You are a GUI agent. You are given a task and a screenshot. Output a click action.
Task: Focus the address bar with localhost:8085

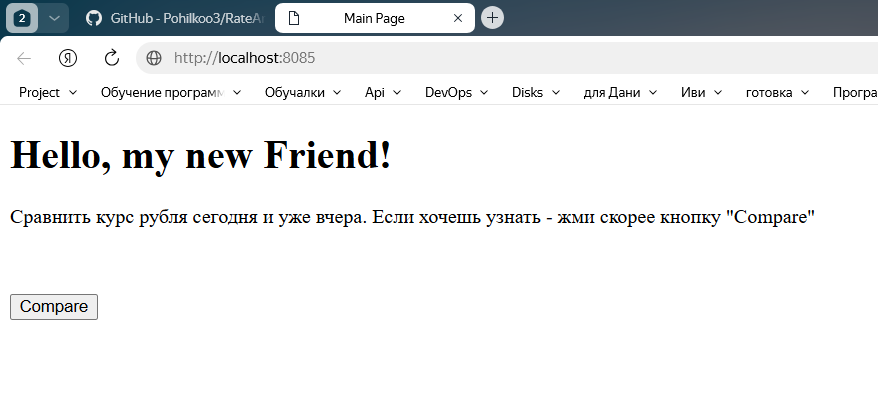pyautogui.click(x=507, y=58)
